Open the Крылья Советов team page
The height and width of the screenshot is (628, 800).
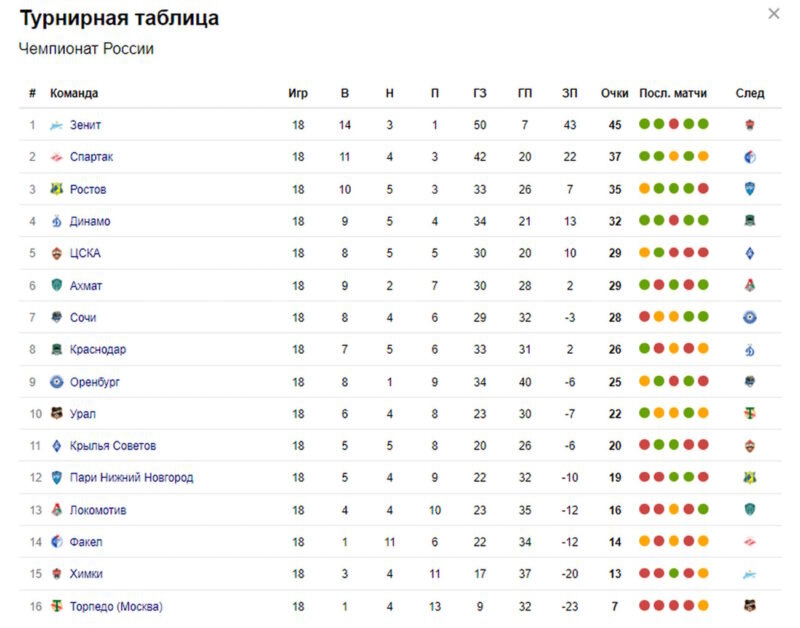pyautogui.click(x=113, y=446)
